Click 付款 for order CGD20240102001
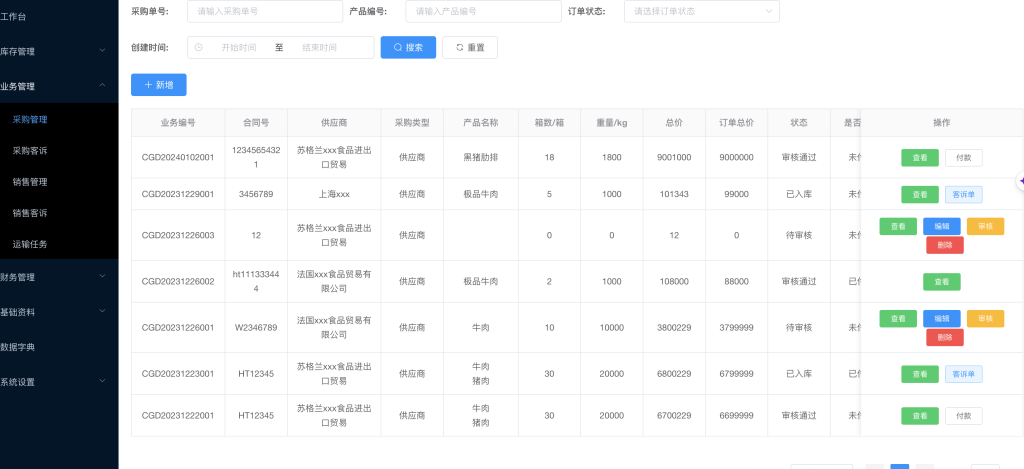 click(963, 157)
